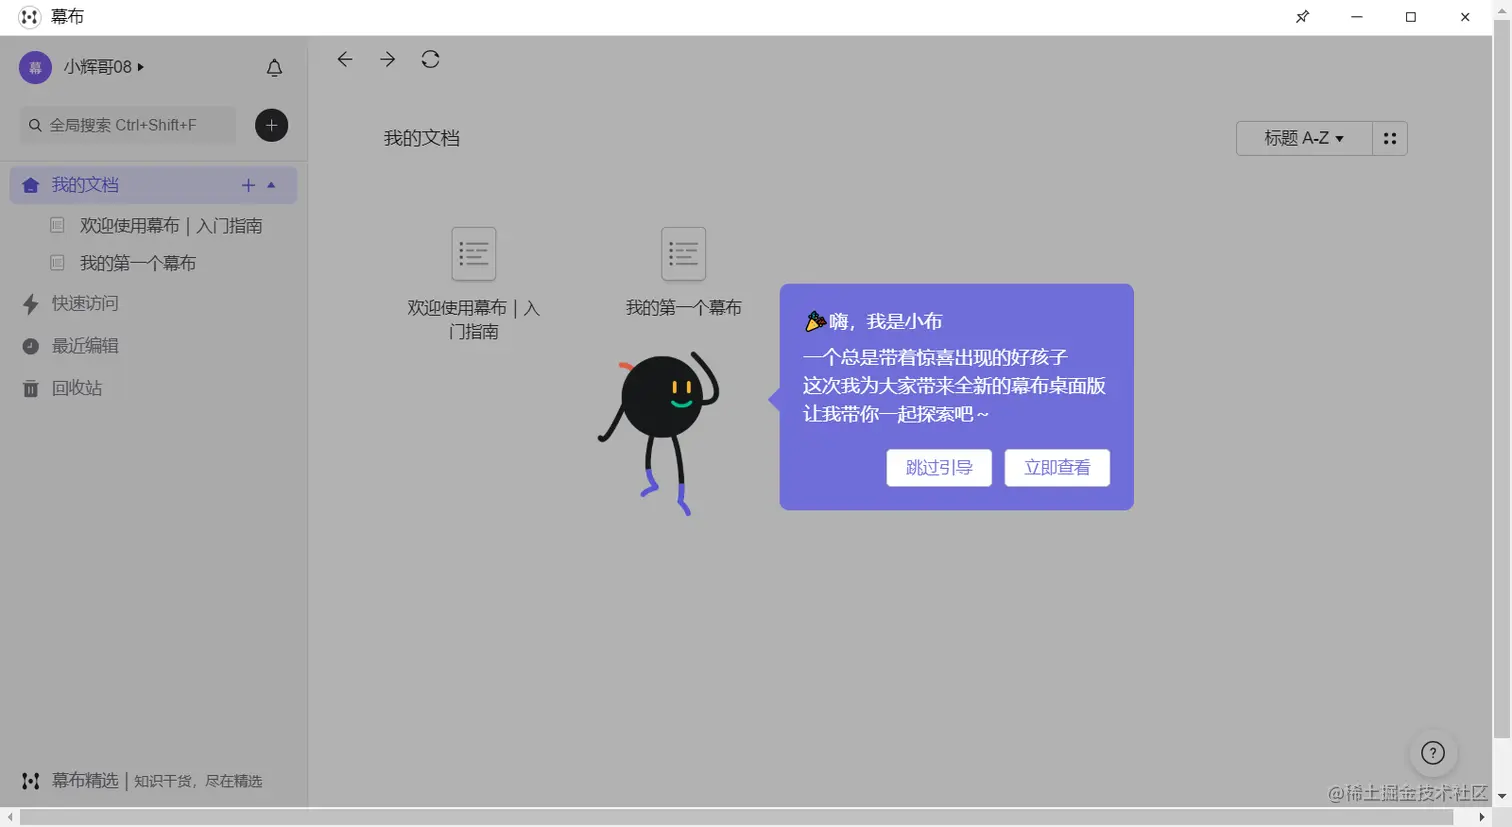Open the notification bell
This screenshot has height=827, width=1512.
tap(274, 67)
